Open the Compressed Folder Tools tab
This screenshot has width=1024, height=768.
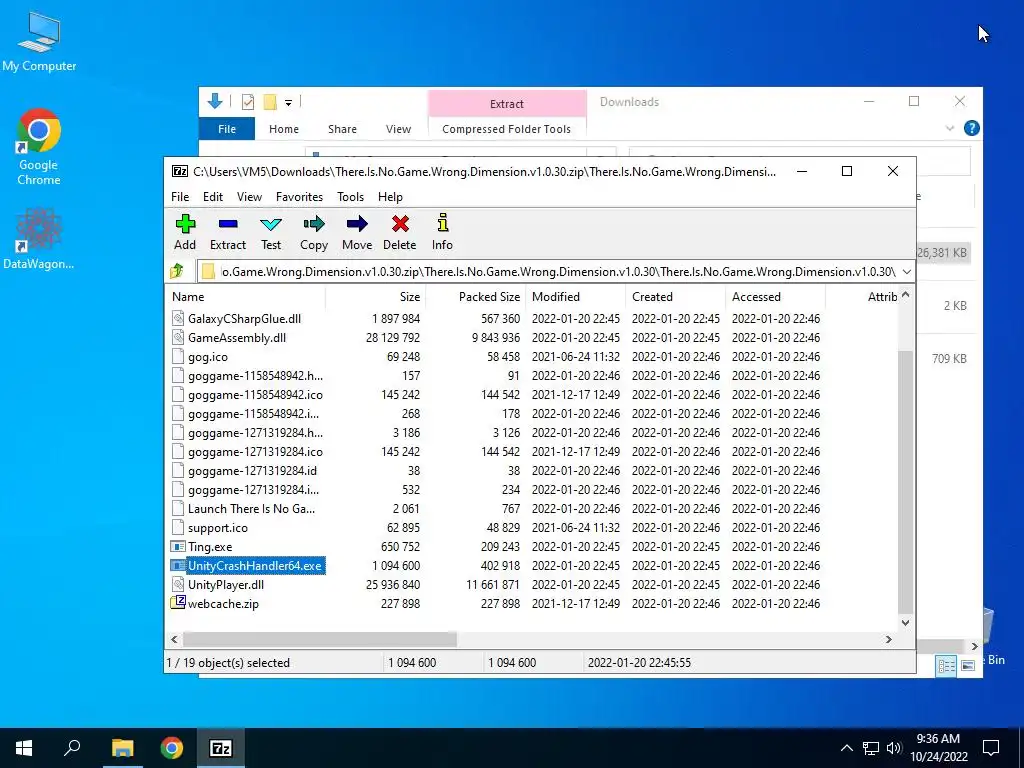(x=507, y=129)
